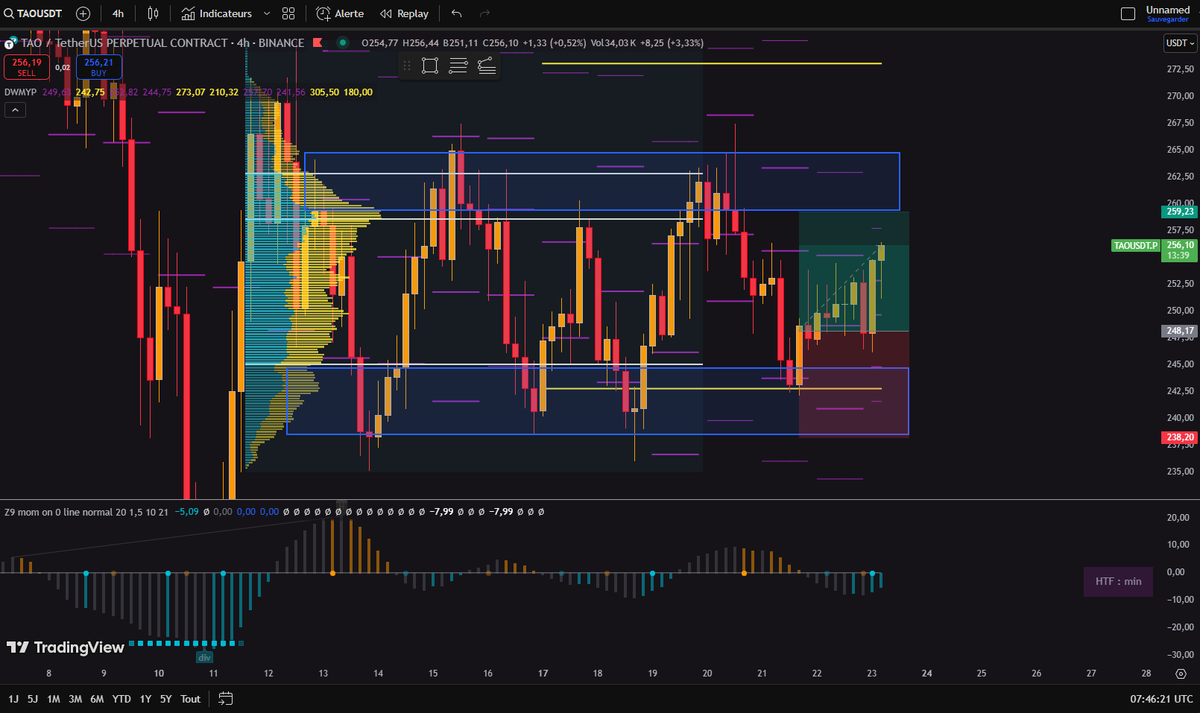Select the DWMYP indicator legend

tap(20, 92)
